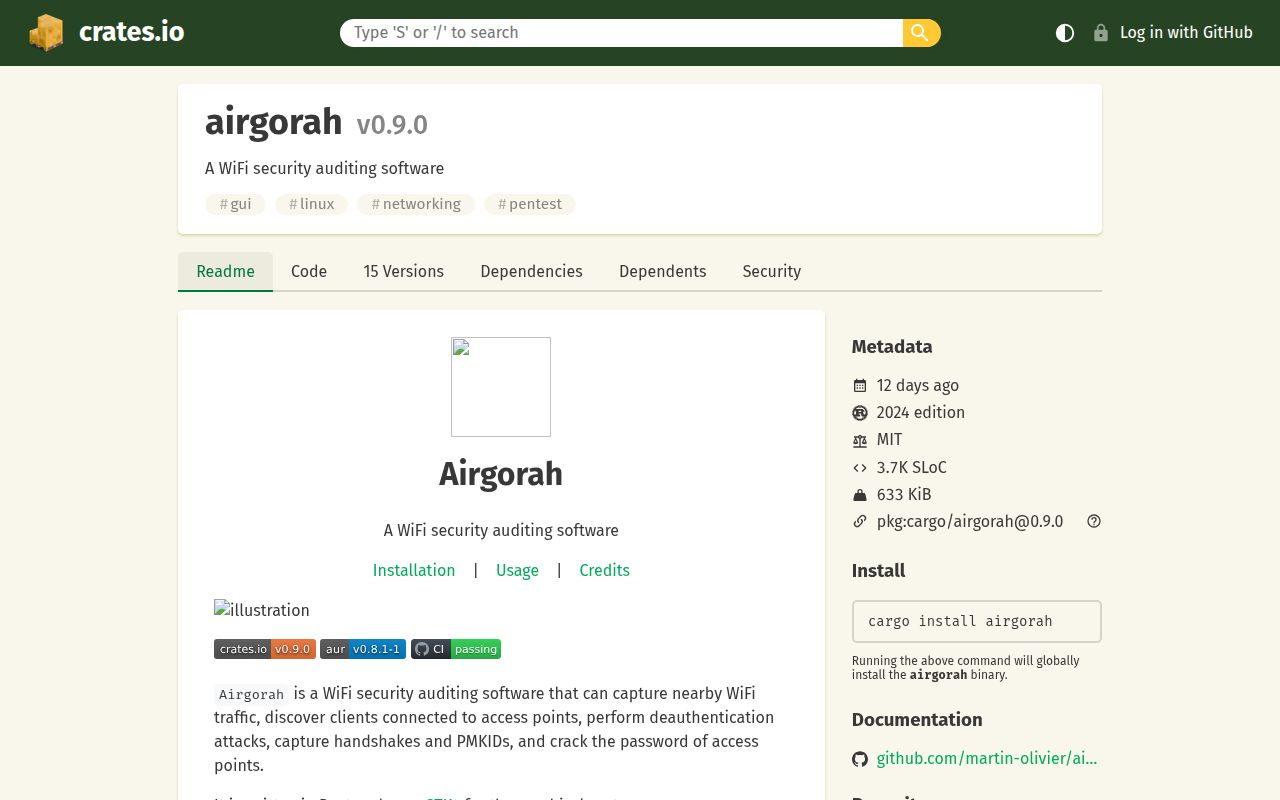Click the crates.io v0.9.0 badge
This screenshot has width=1280, height=800.
pyautogui.click(x=265, y=649)
